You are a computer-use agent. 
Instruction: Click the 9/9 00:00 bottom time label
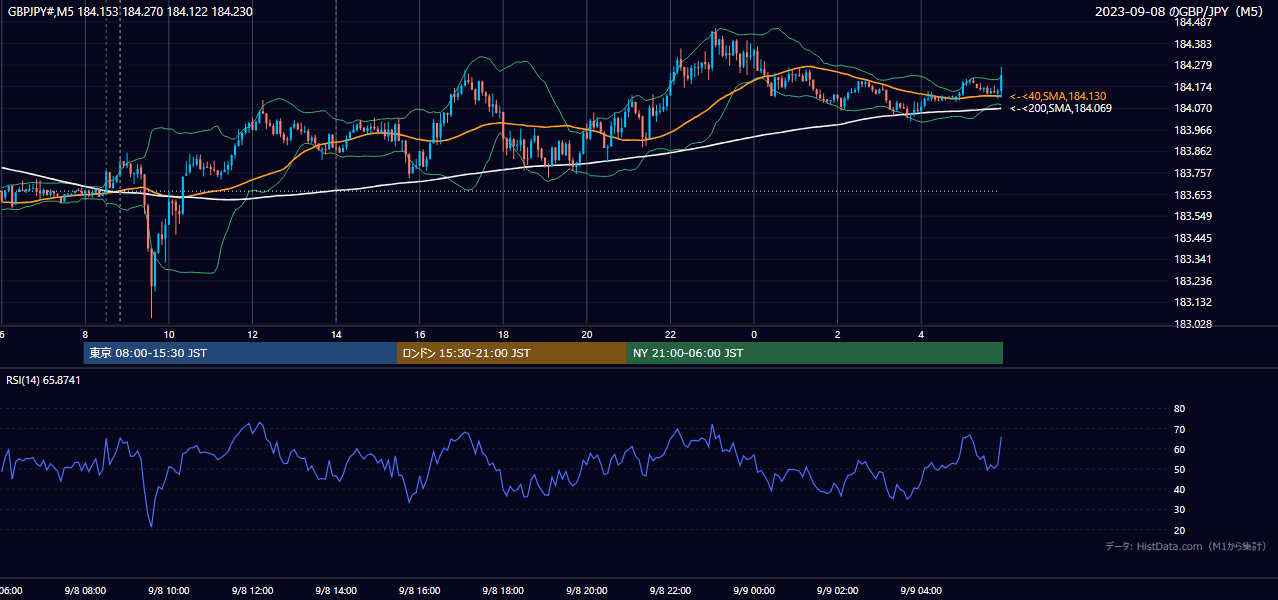pos(753,591)
